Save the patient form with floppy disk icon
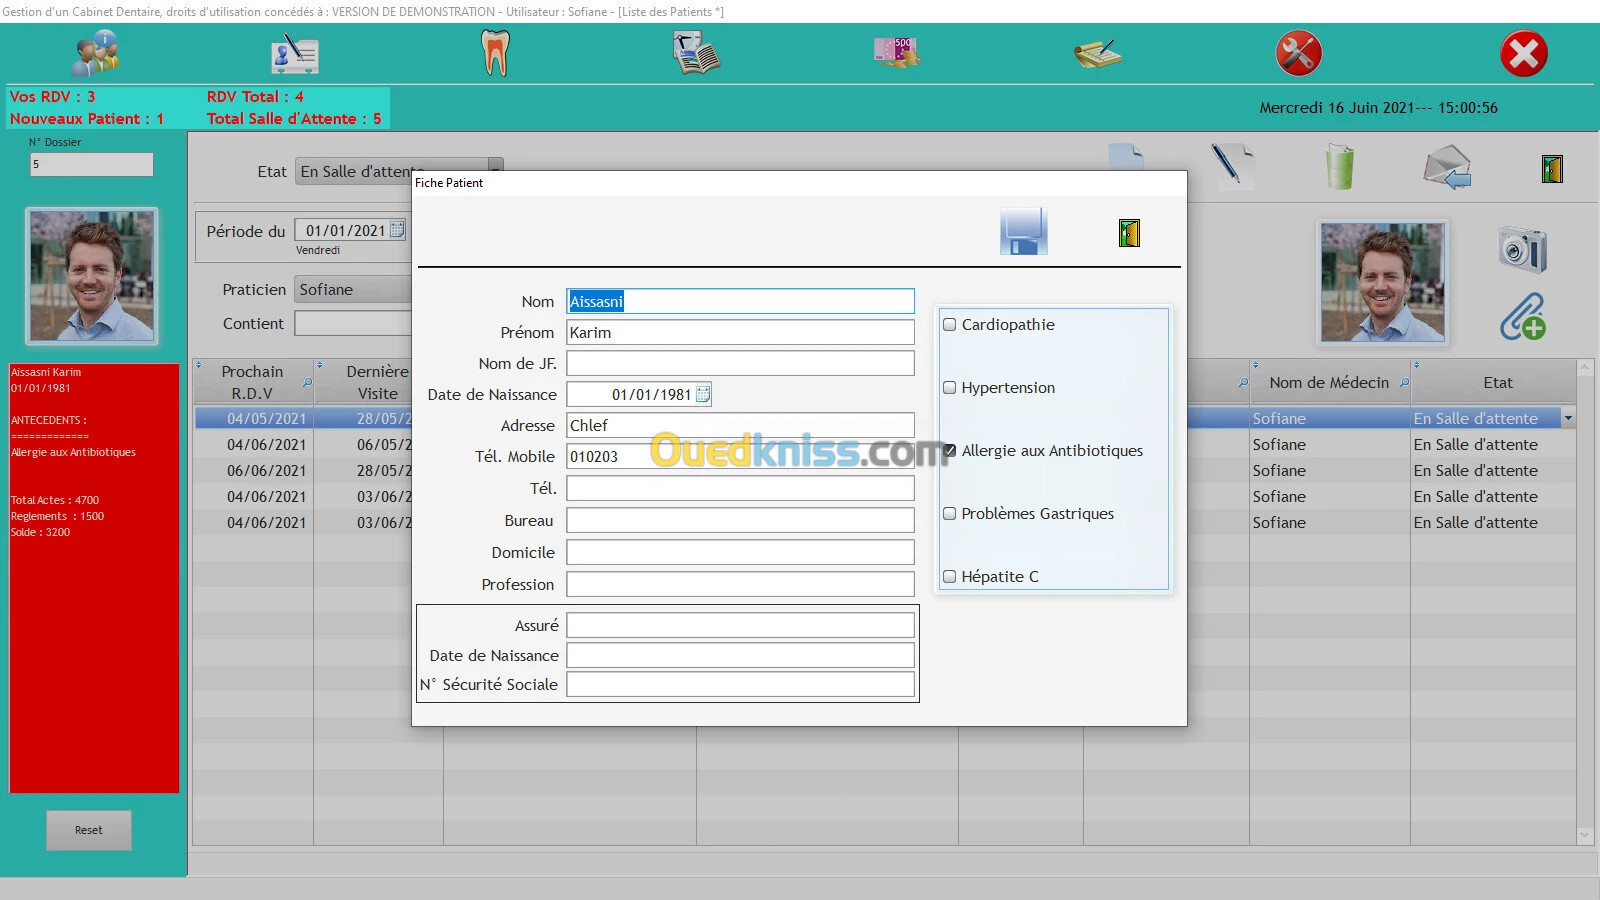The image size is (1600, 900). 1023,232
